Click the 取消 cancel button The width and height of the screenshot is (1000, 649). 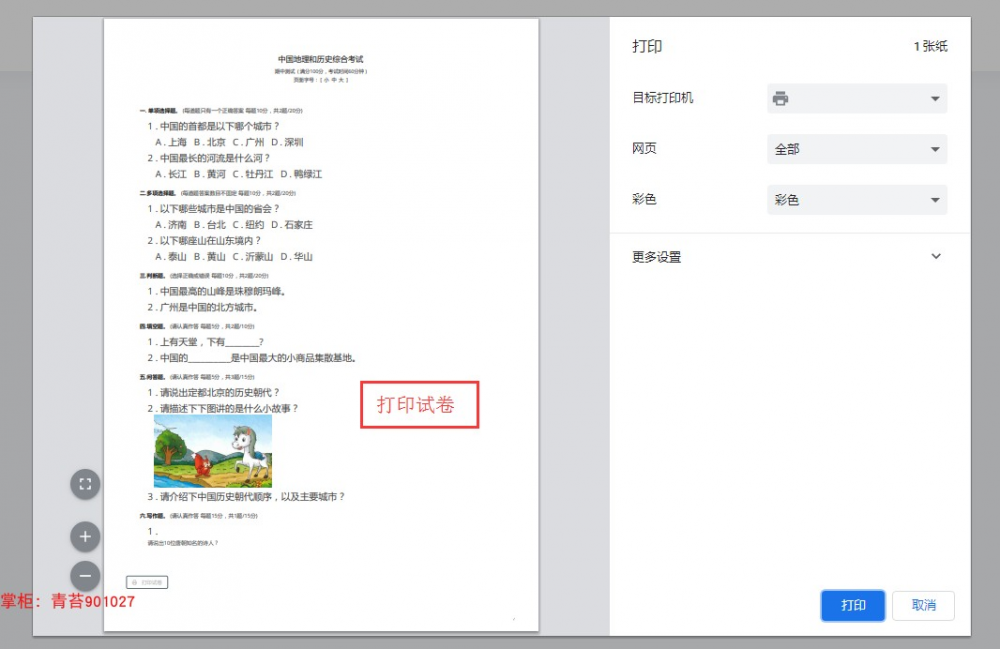(923, 605)
